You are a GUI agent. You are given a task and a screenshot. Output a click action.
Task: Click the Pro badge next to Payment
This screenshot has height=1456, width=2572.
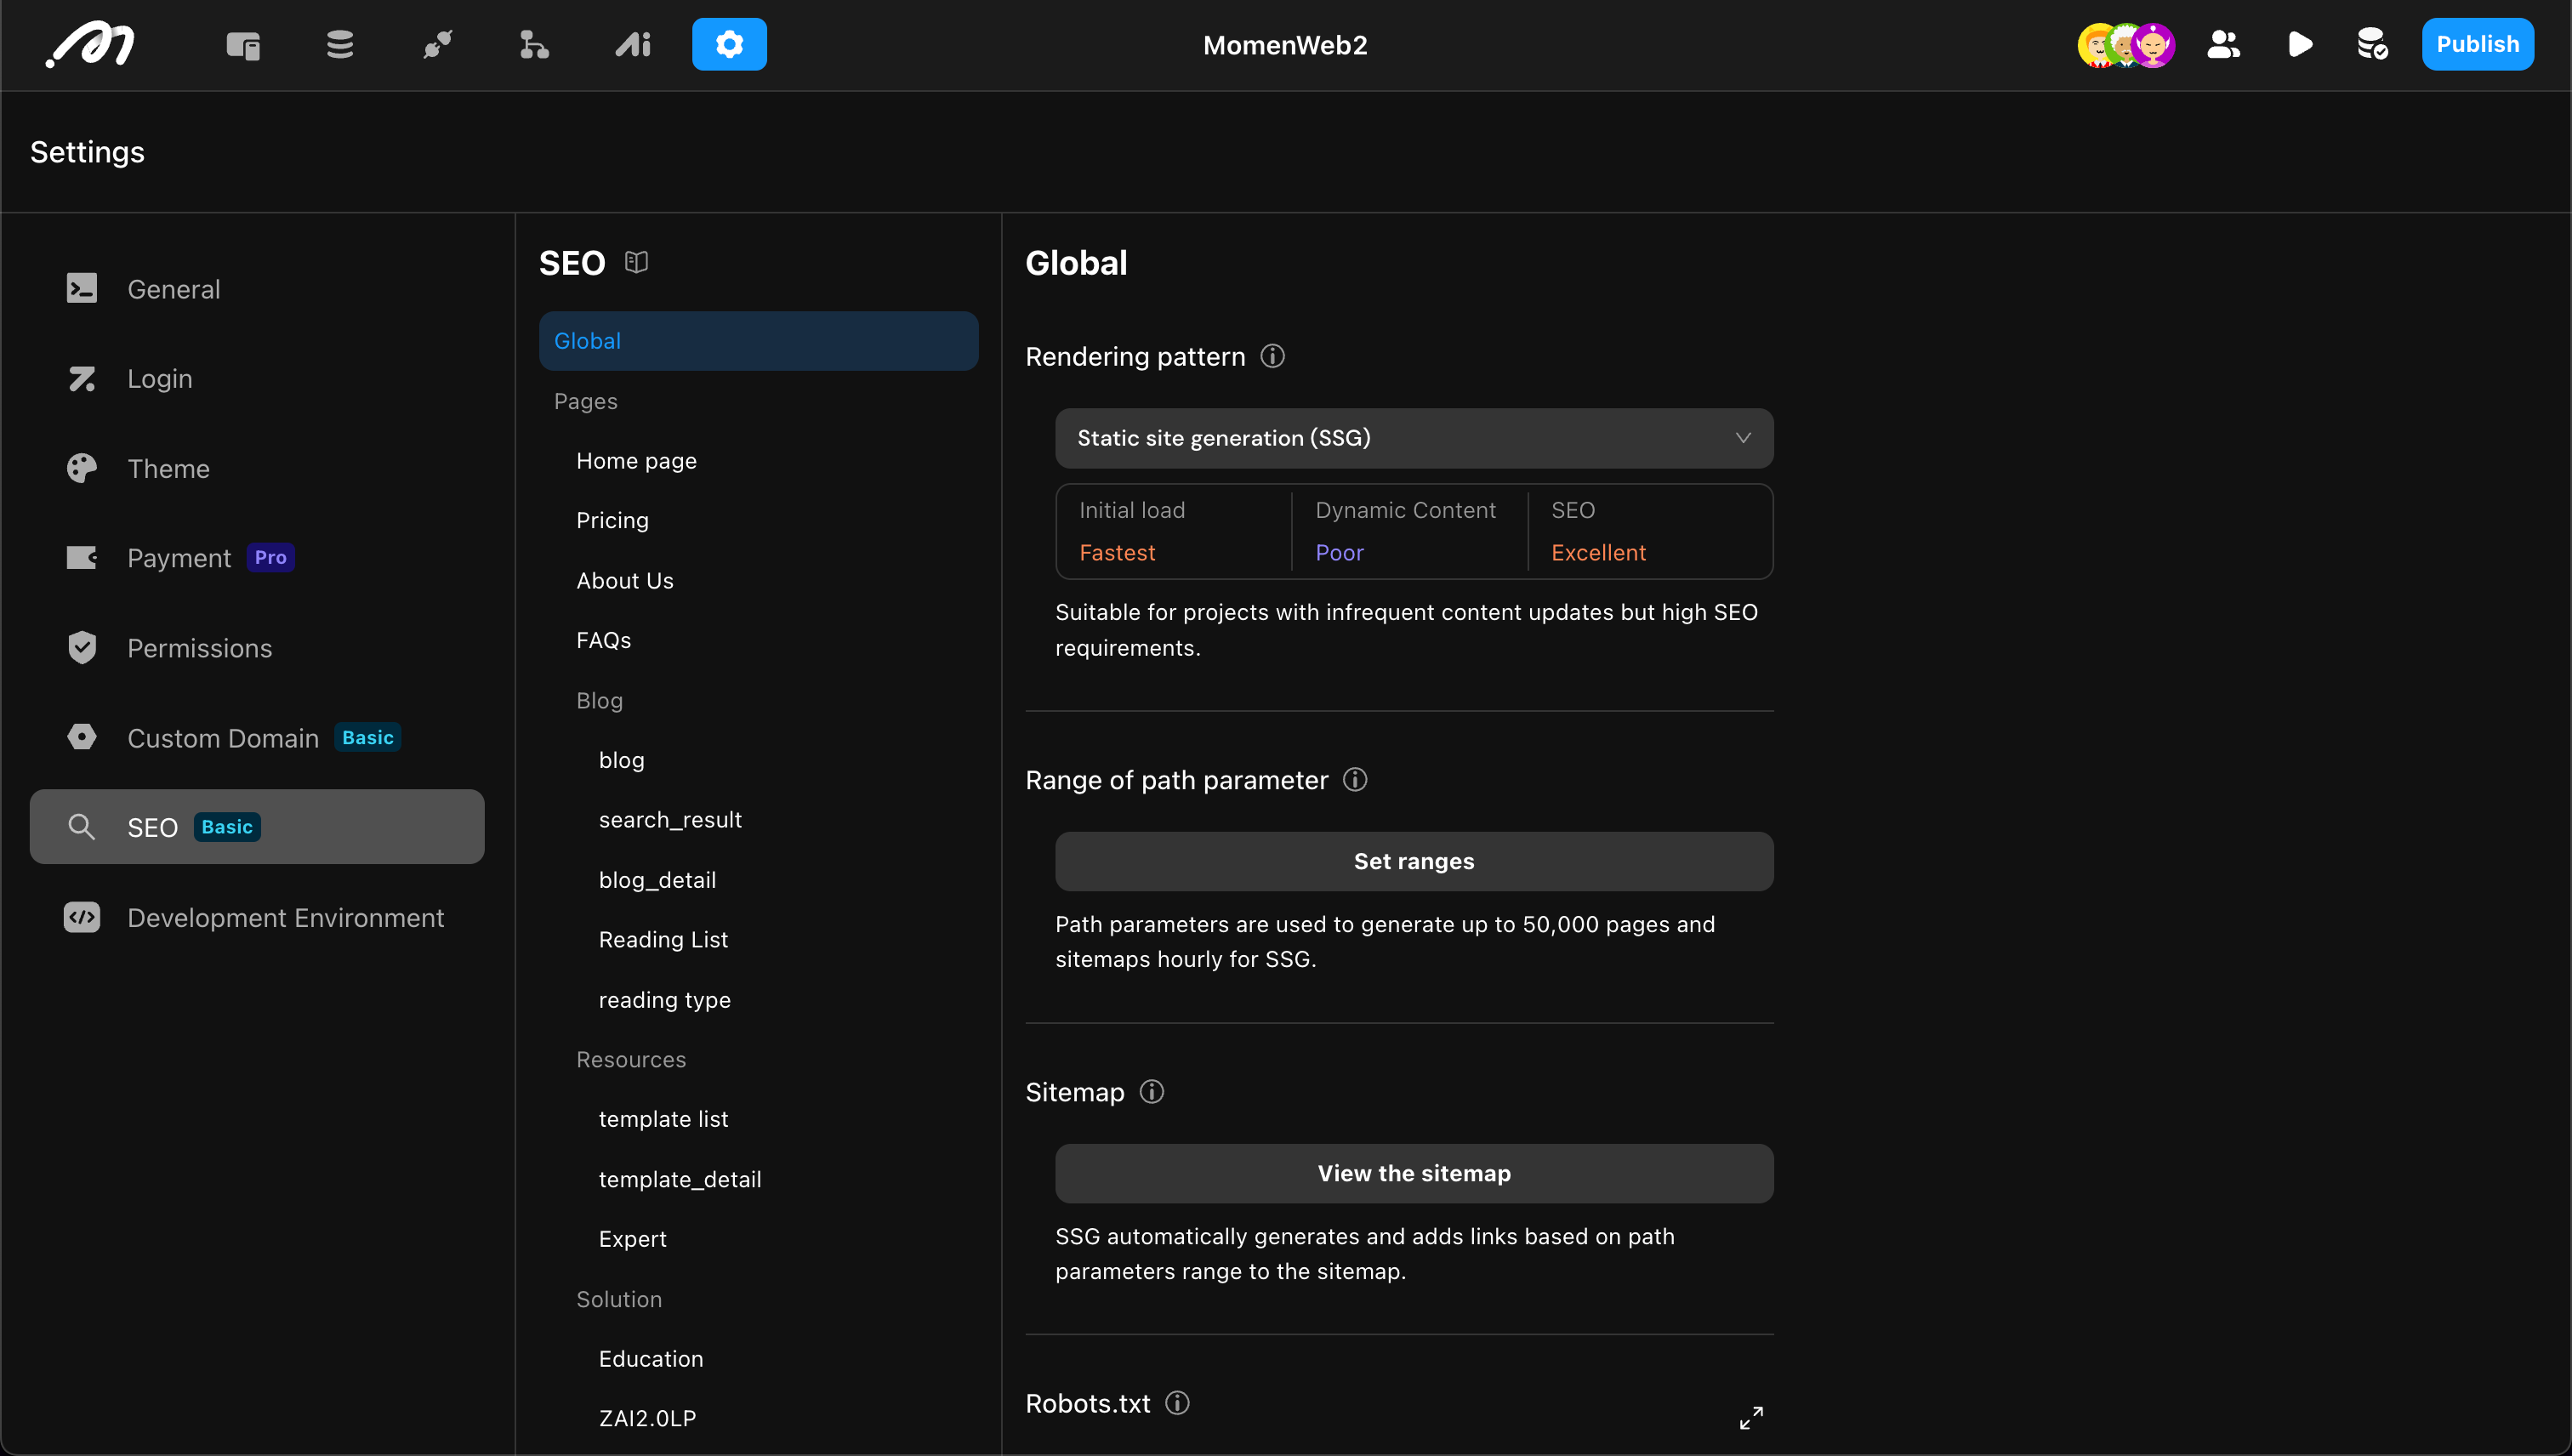(270, 557)
